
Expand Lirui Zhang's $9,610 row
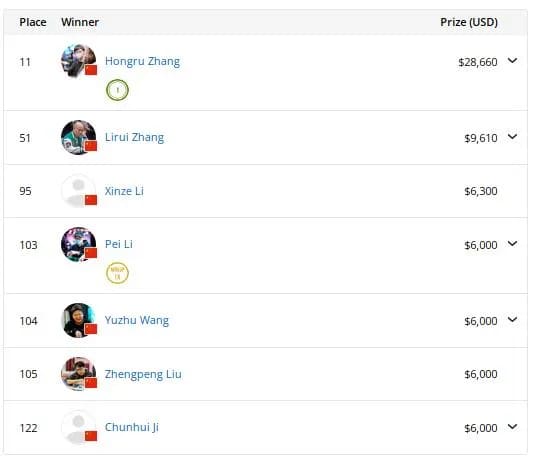point(512,137)
